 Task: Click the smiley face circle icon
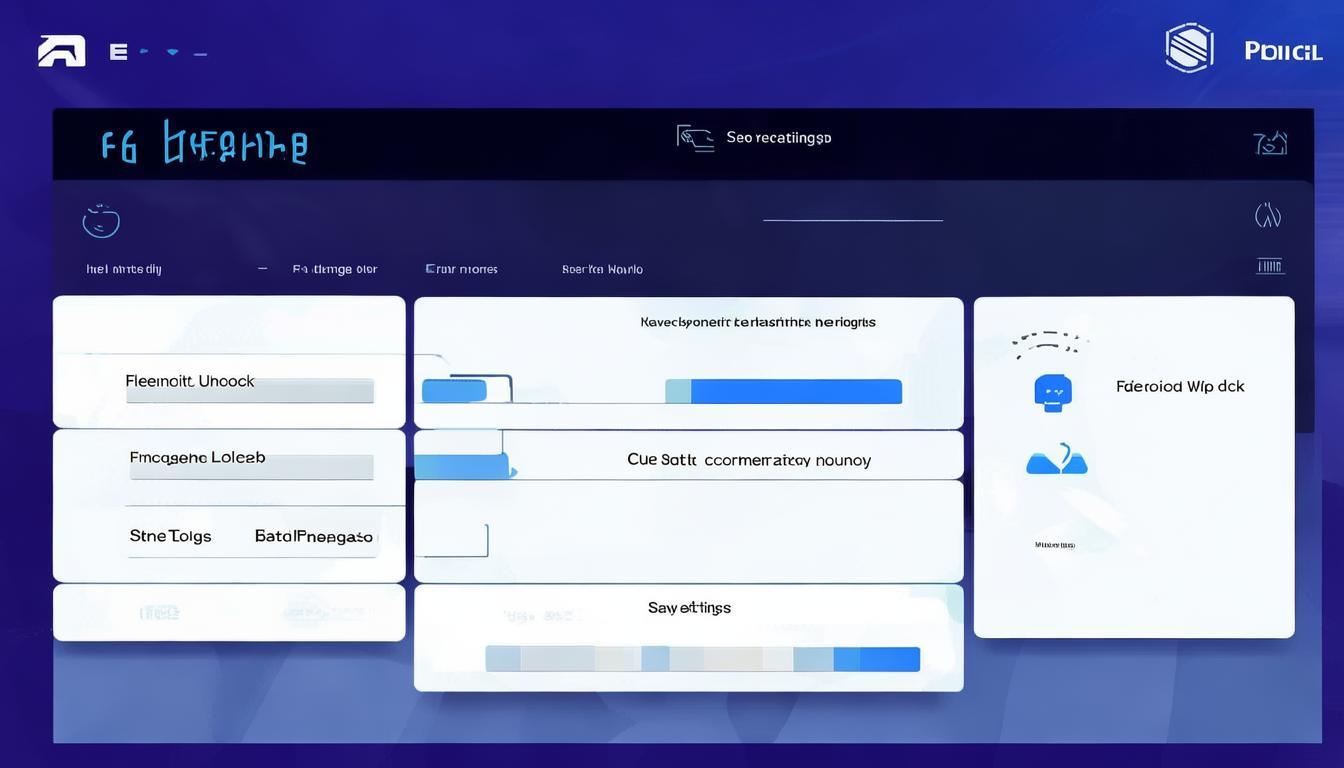[101, 221]
